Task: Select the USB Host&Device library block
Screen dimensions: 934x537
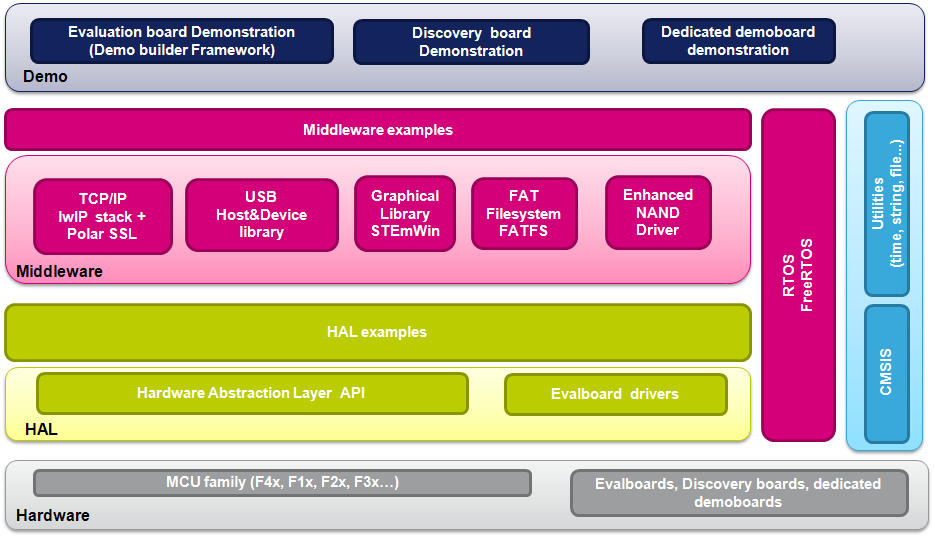Action: tap(261, 215)
